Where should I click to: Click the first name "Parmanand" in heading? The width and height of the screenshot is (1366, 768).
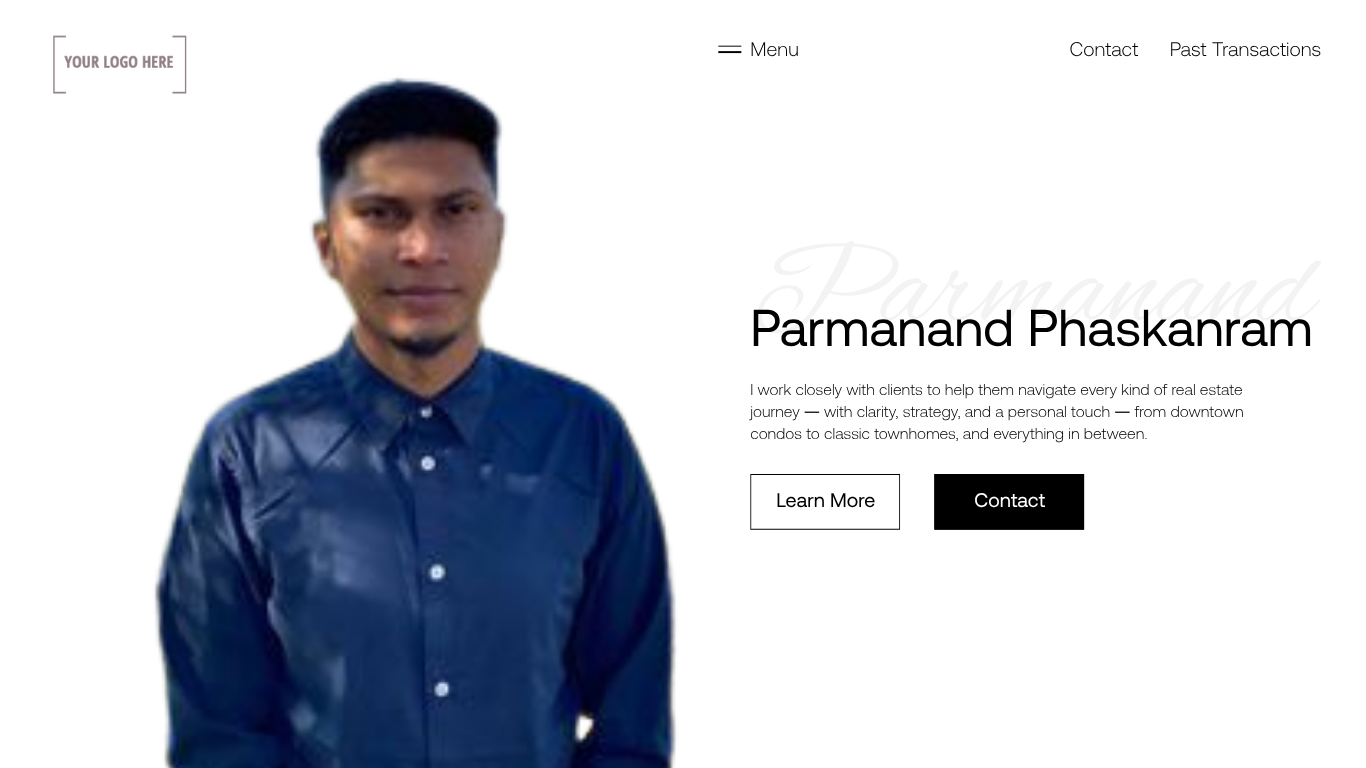(882, 329)
